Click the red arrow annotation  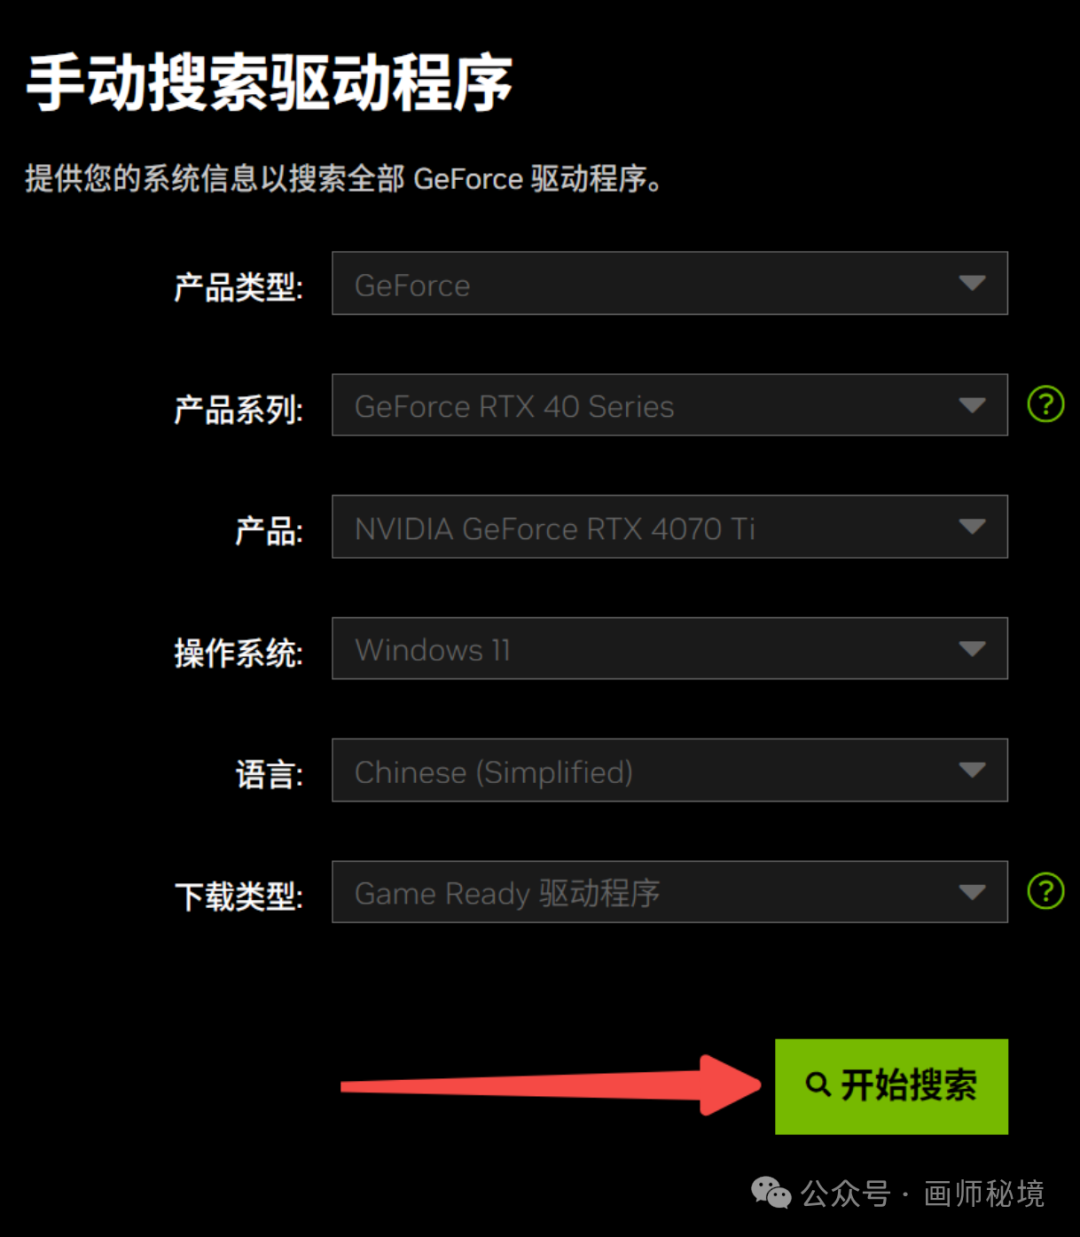tap(551, 1085)
